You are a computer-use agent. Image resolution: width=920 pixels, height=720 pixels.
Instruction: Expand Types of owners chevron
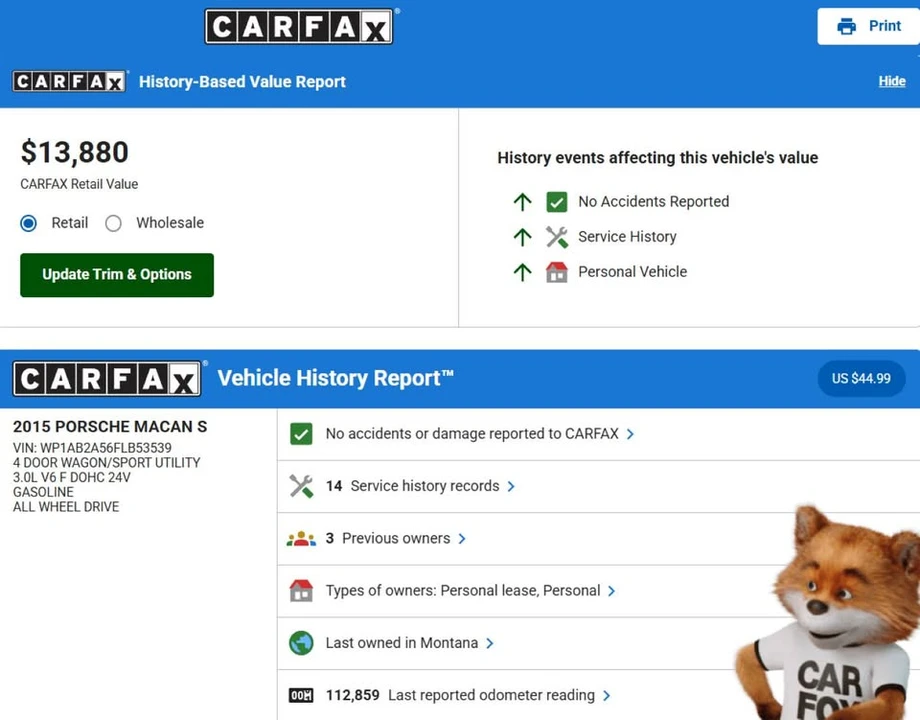(611, 591)
